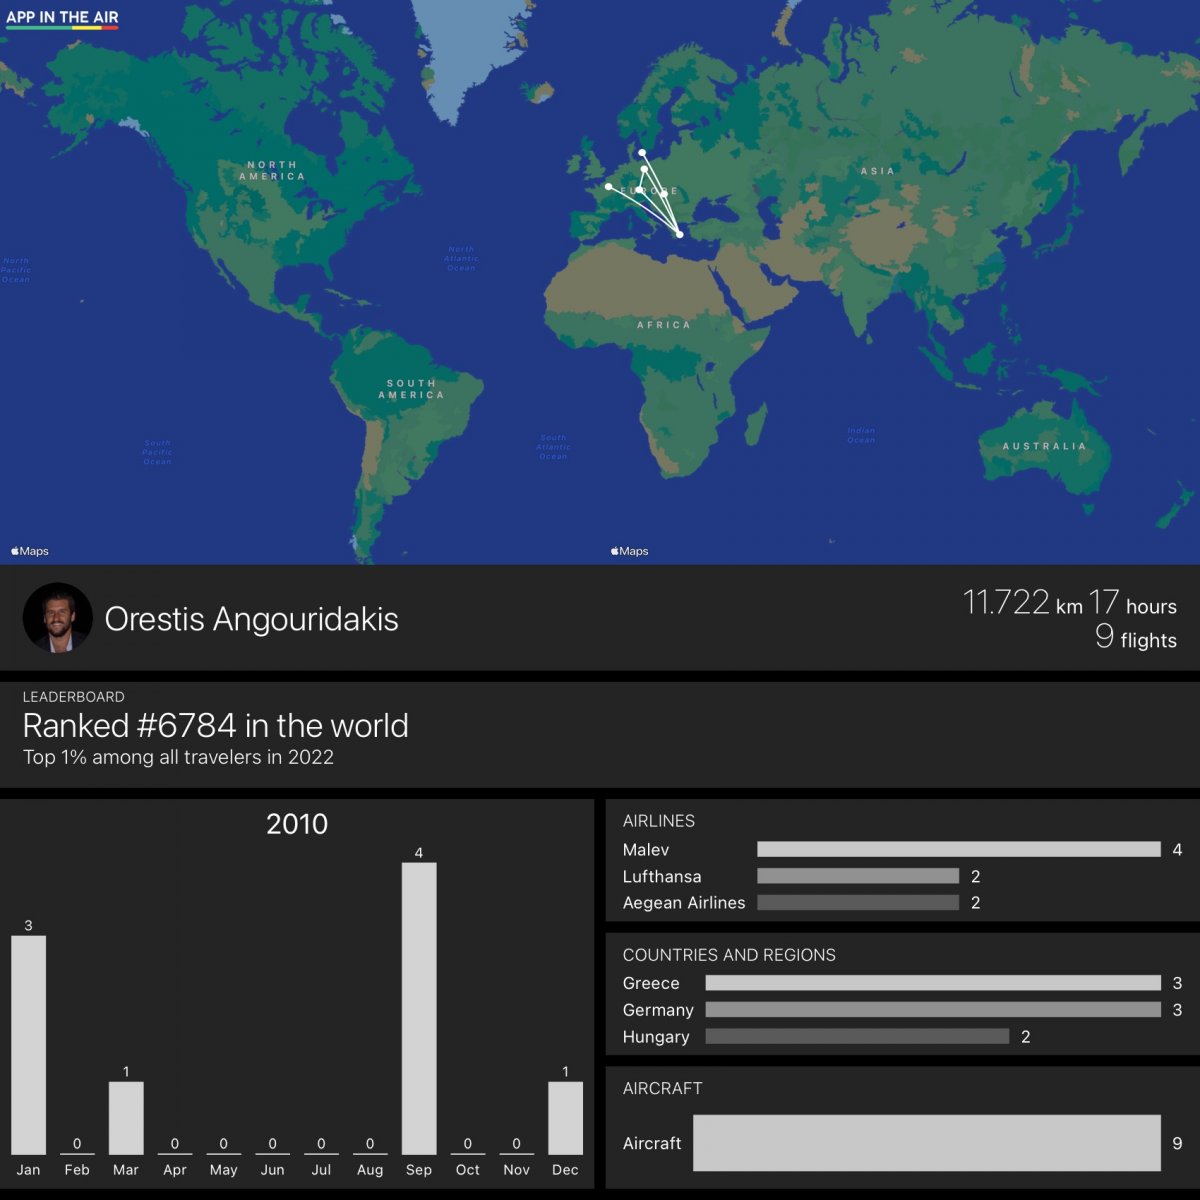The width and height of the screenshot is (1200, 1200).
Task: Open the Ranked #6784 leaderboard entry
Action: [215, 726]
